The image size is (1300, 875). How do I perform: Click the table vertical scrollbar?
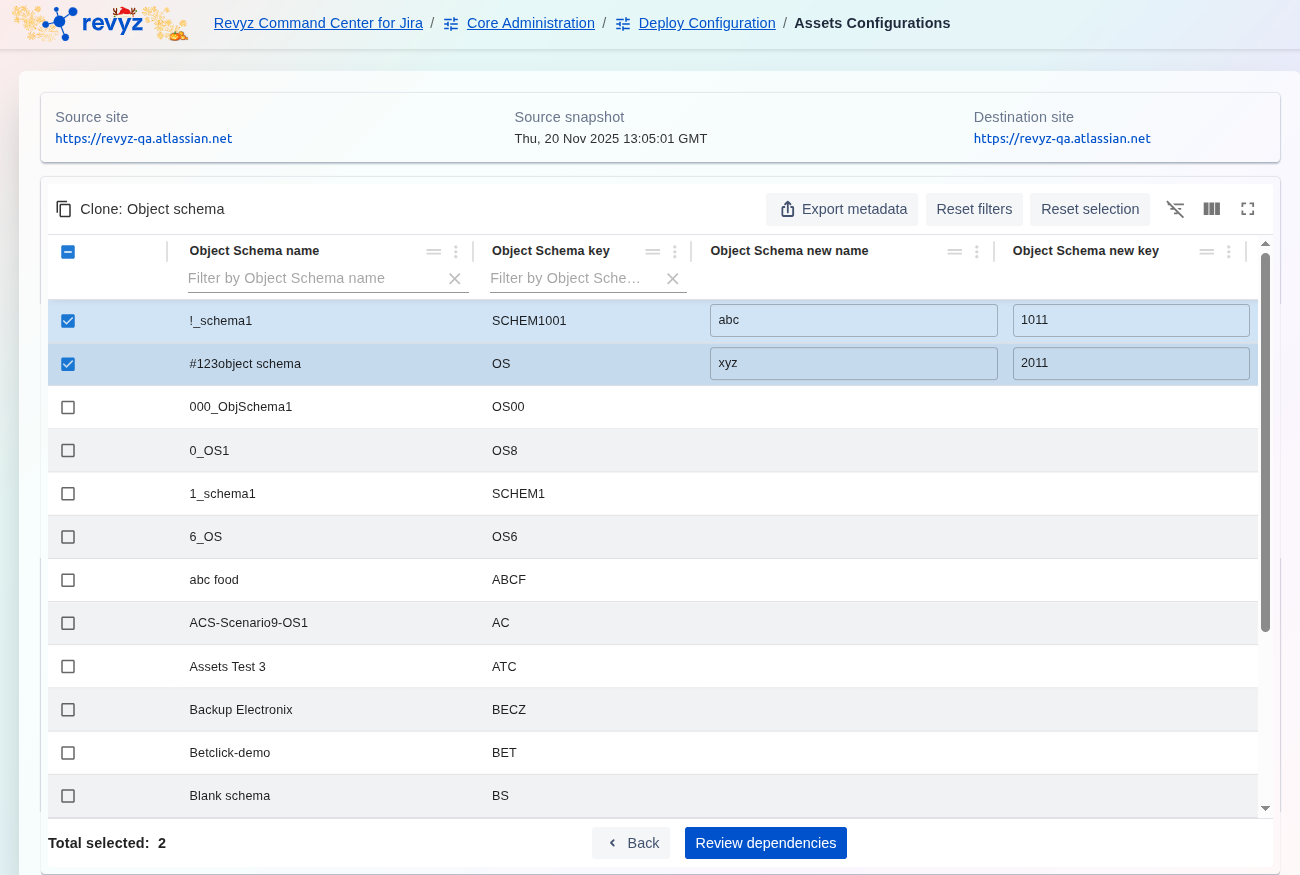[1265, 442]
